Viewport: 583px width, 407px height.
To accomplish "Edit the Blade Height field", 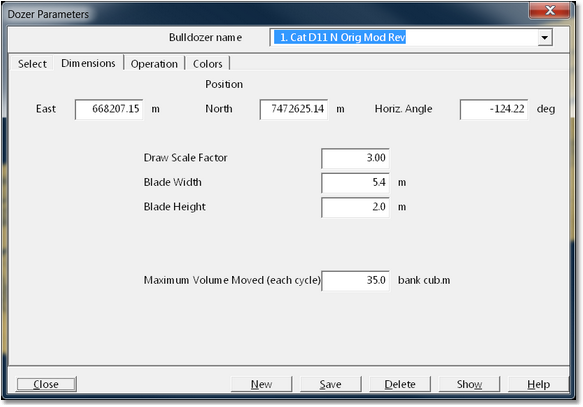I will [x=355, y=207].
